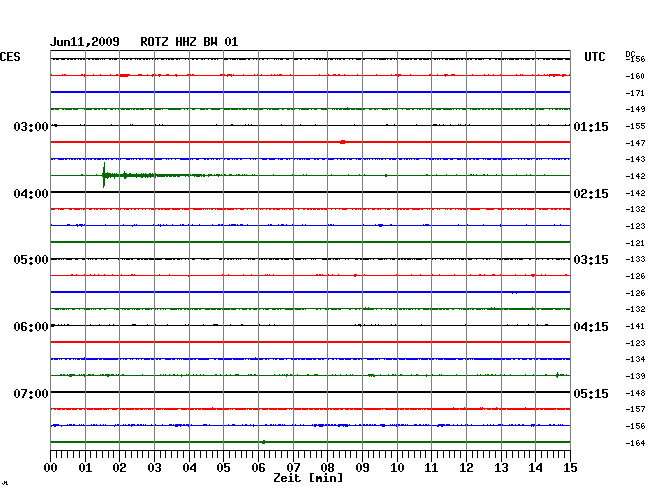
Task: Click the "04:15" UTC time label
Action: tap(591, 327)
